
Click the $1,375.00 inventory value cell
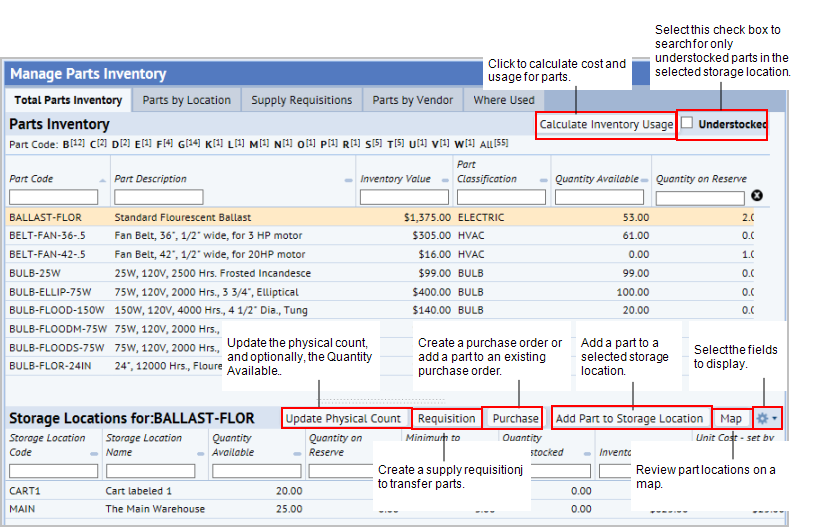tap(427, 217)
